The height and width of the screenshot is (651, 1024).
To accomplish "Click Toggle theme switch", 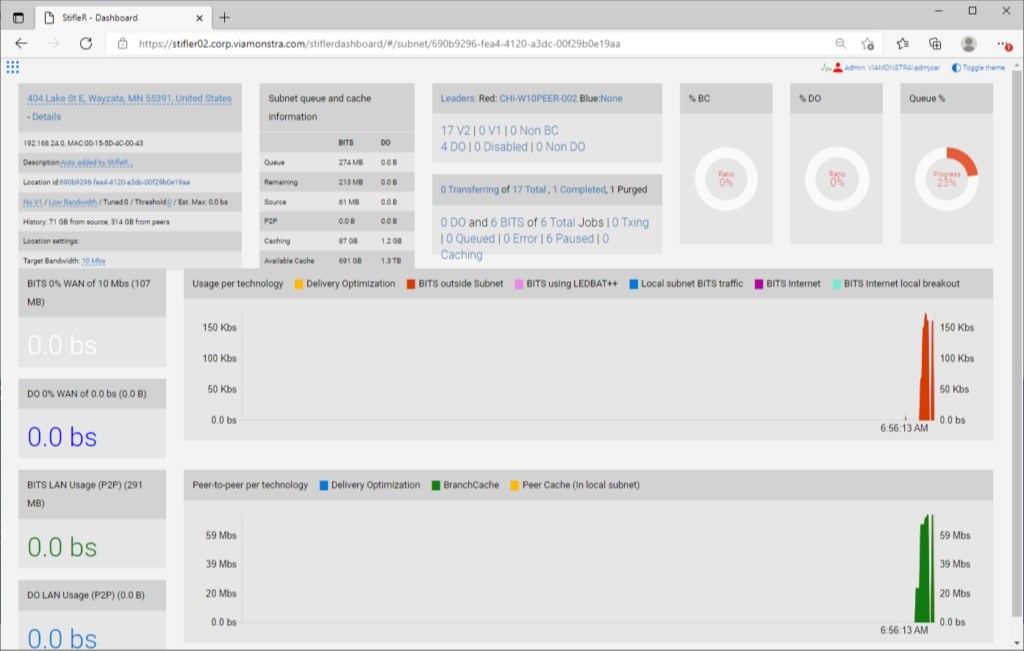I will (x=978, y=68).
